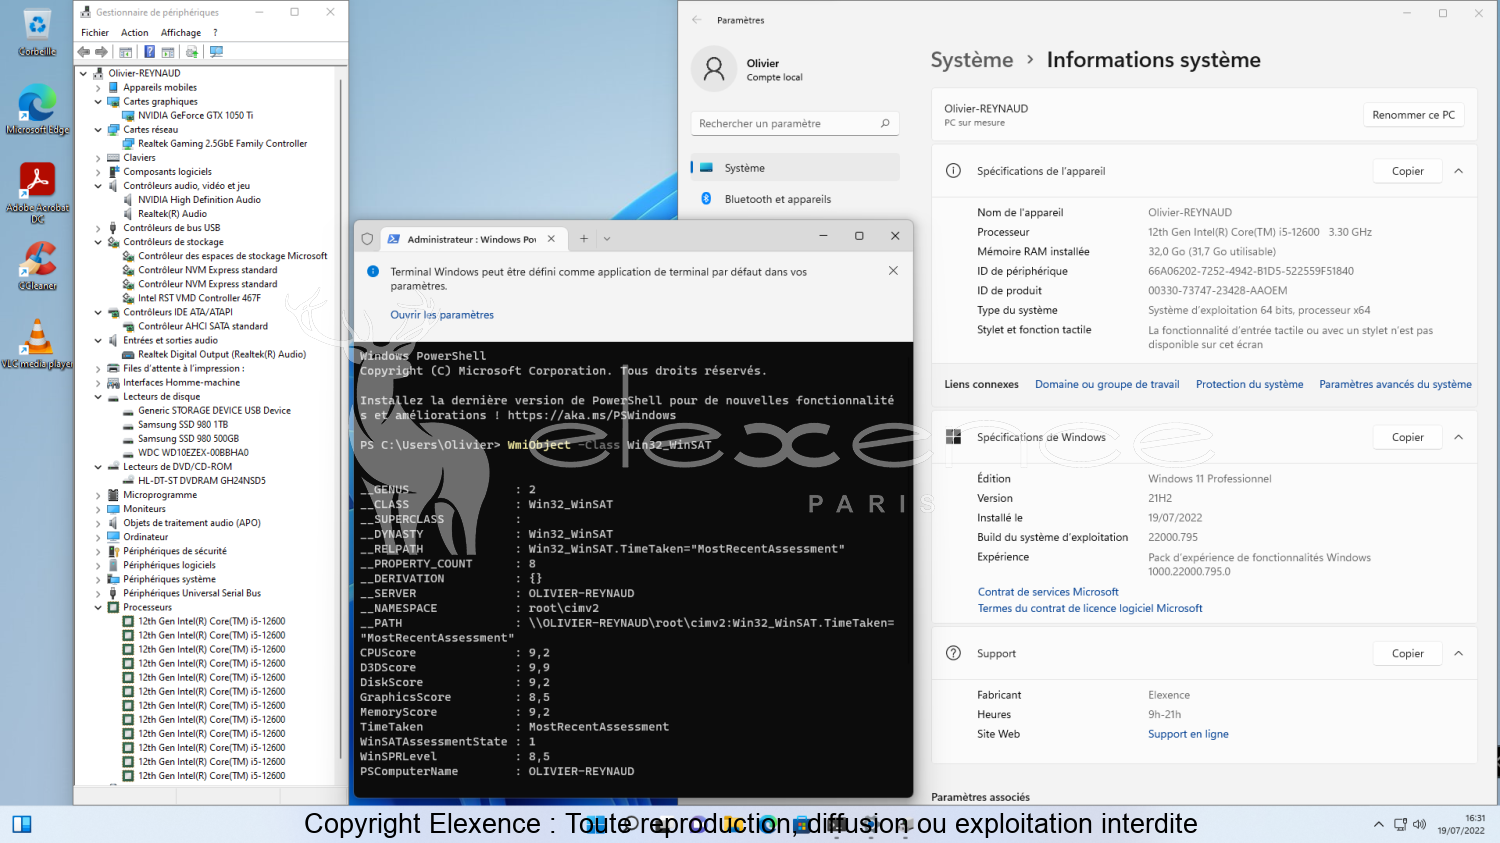Open Domaine ou groupe de travail link

(1107, 384)
